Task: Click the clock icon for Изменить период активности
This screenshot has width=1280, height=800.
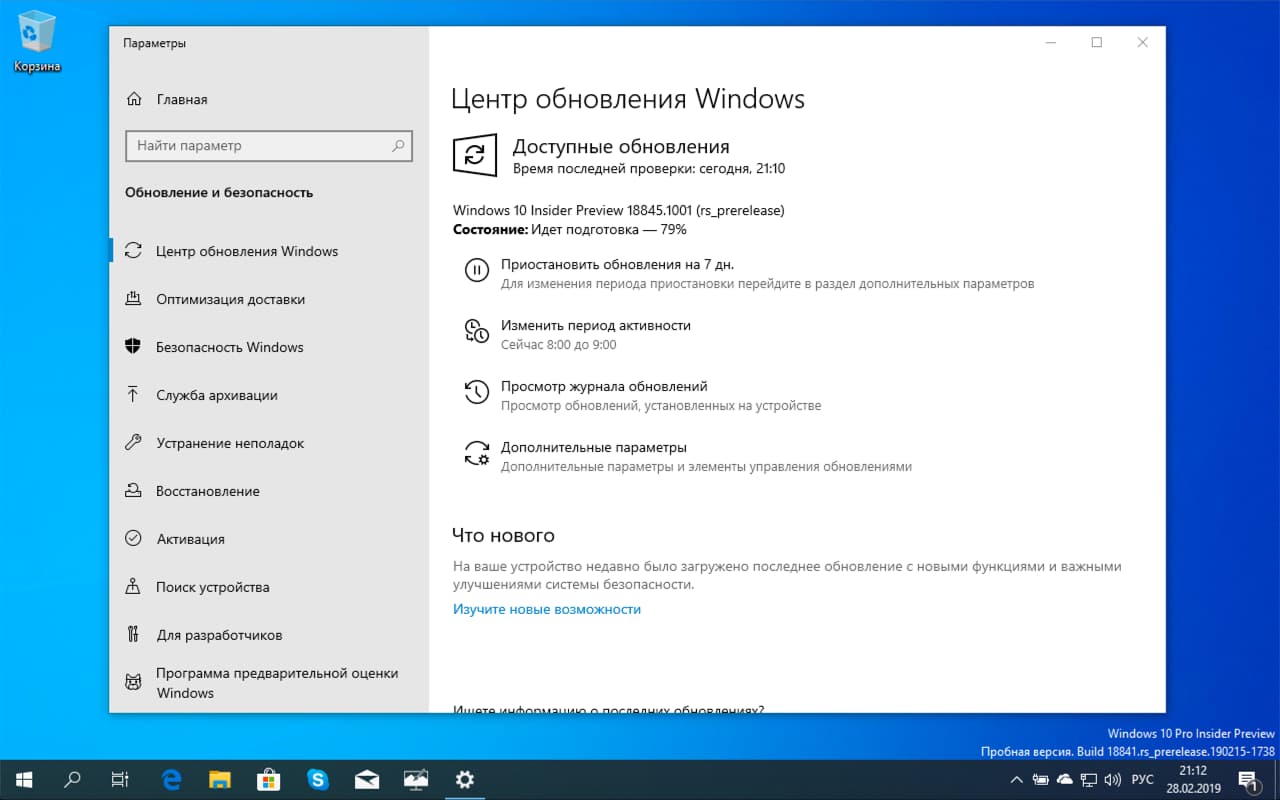Action: pos(476,331)
